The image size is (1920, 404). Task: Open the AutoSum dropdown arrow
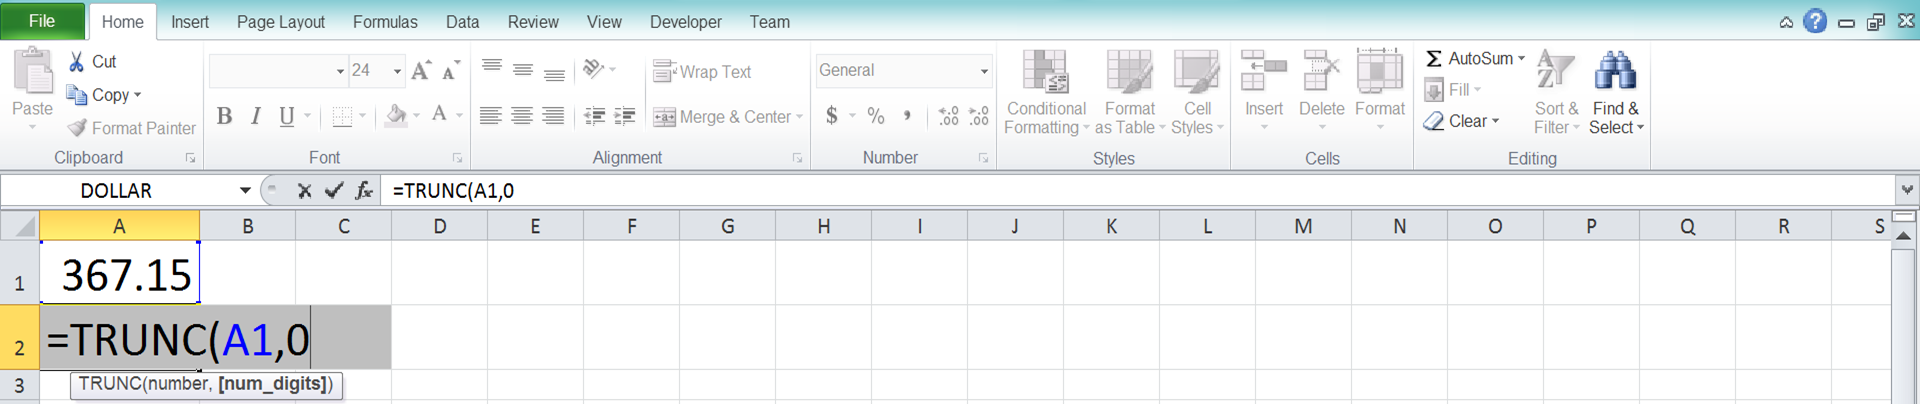click(1521, 59)
